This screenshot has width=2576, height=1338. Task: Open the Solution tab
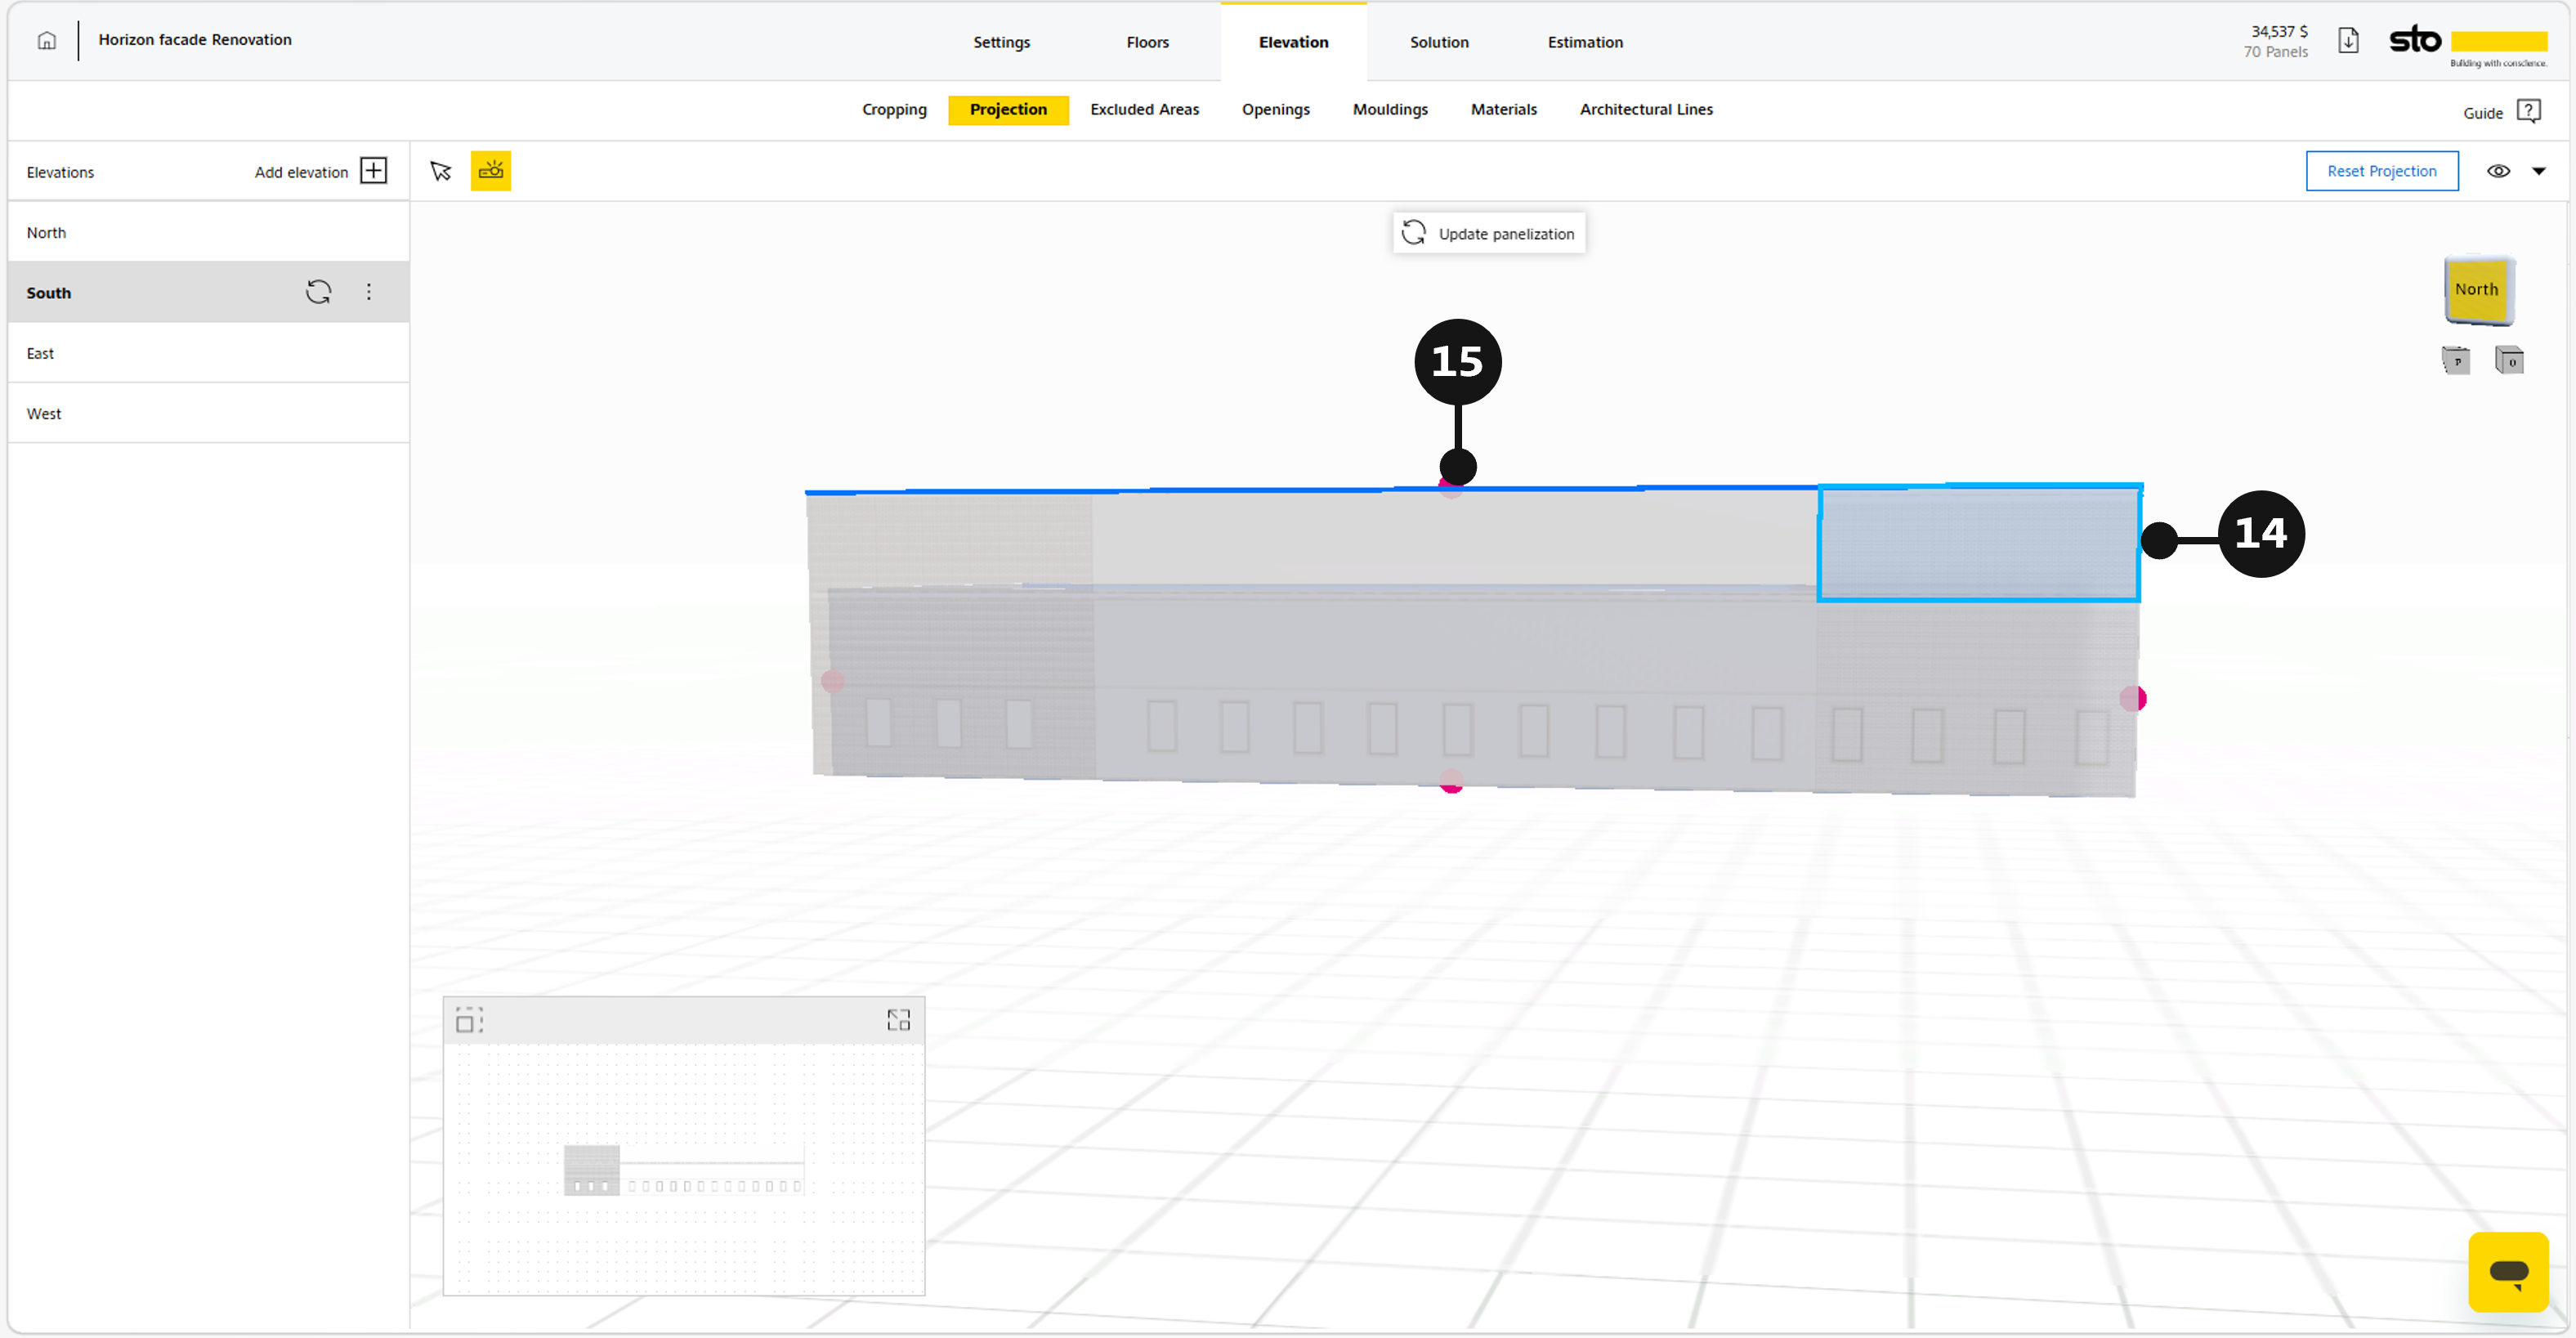[1439, 42]
